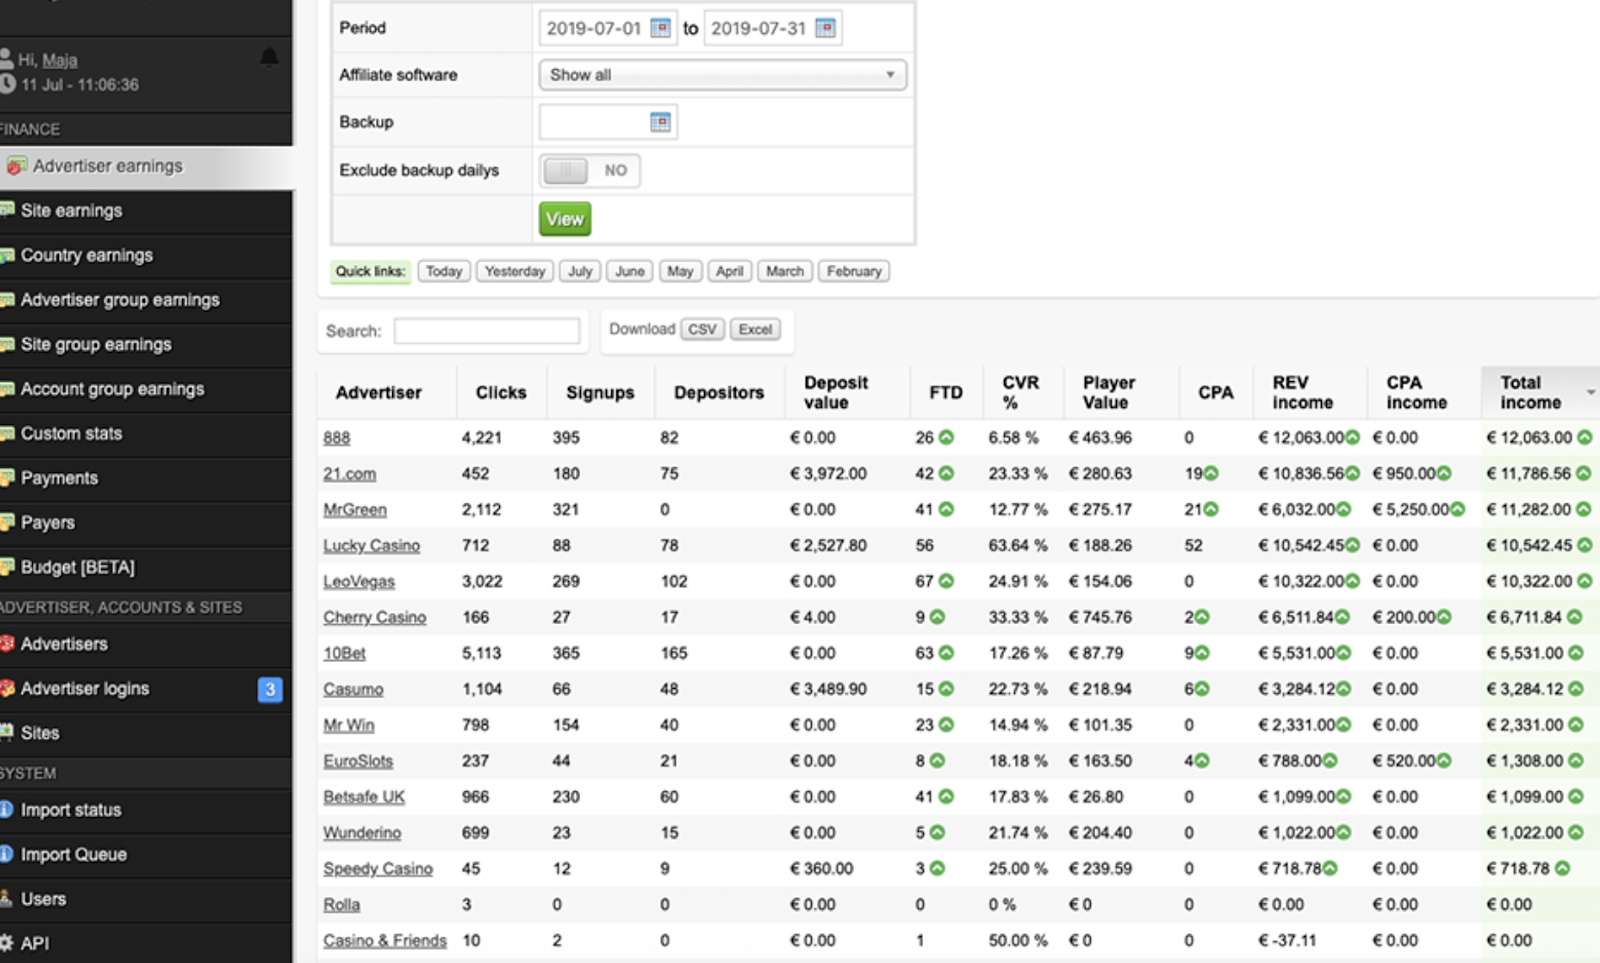1600x963 pixels.
Task: Open Advertiser group earnings
Action: click(x=120, y=300)
